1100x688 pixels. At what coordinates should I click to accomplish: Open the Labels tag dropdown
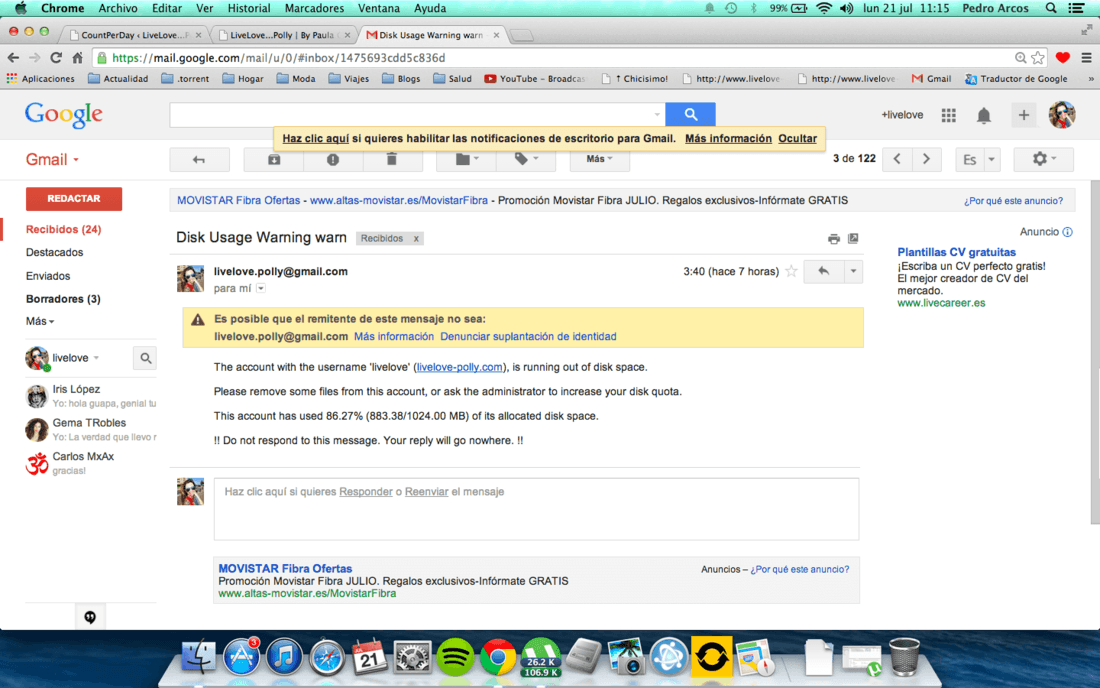(525, 159)
